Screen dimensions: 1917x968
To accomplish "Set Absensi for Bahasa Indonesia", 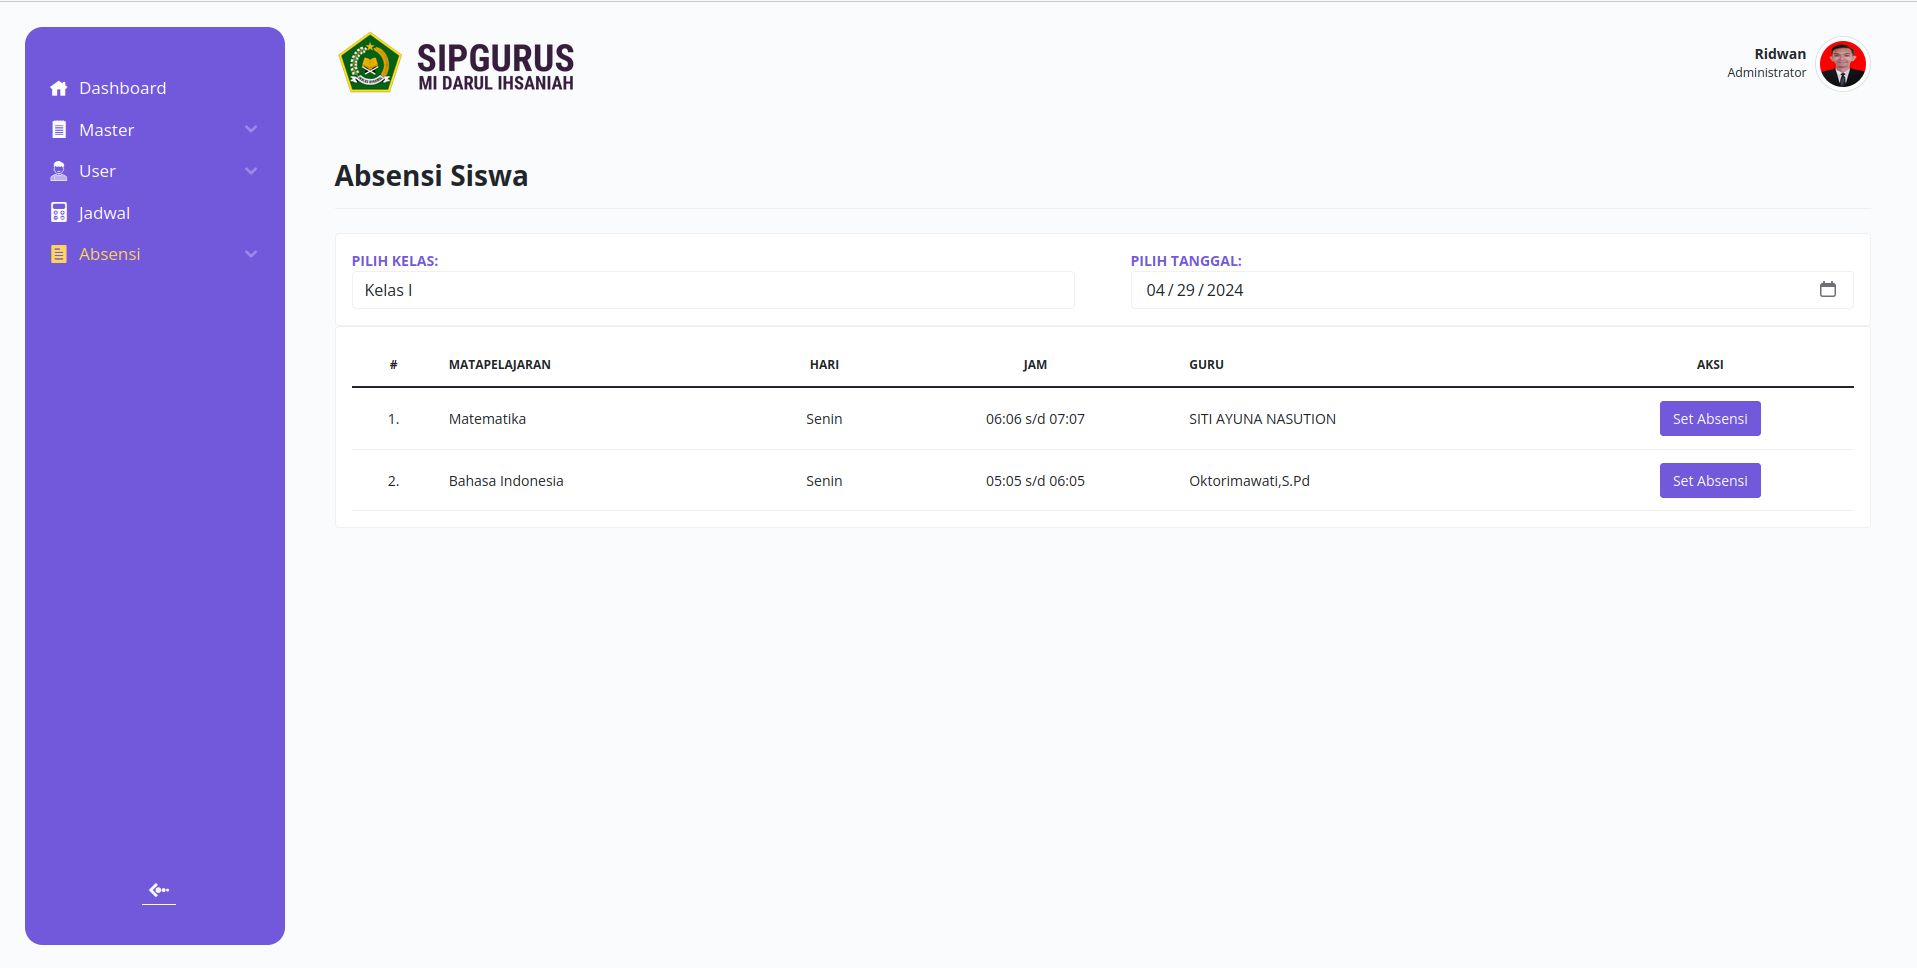I will click(x=1710, y=481).
